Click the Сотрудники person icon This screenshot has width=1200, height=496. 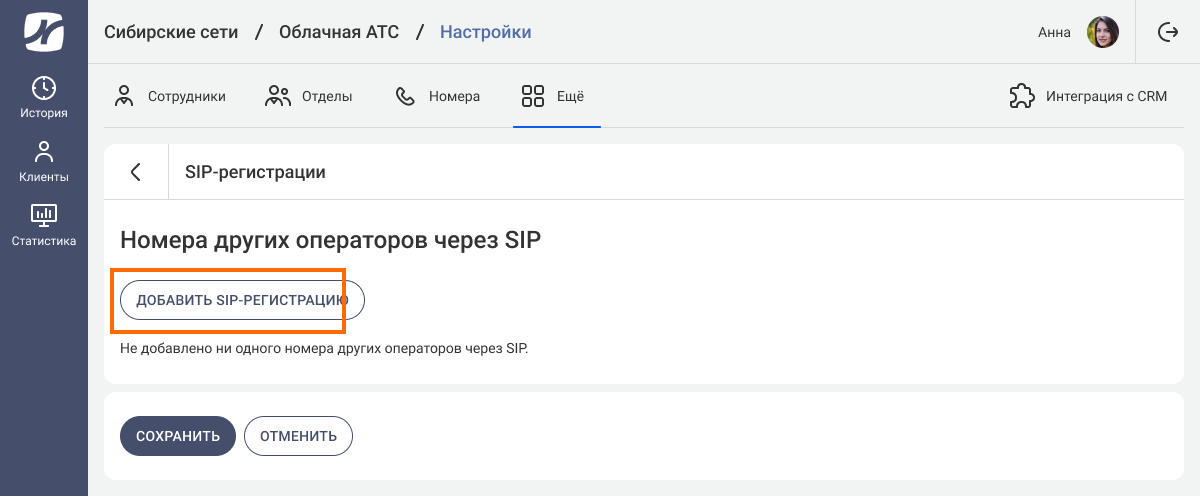(x=124, y=96)
